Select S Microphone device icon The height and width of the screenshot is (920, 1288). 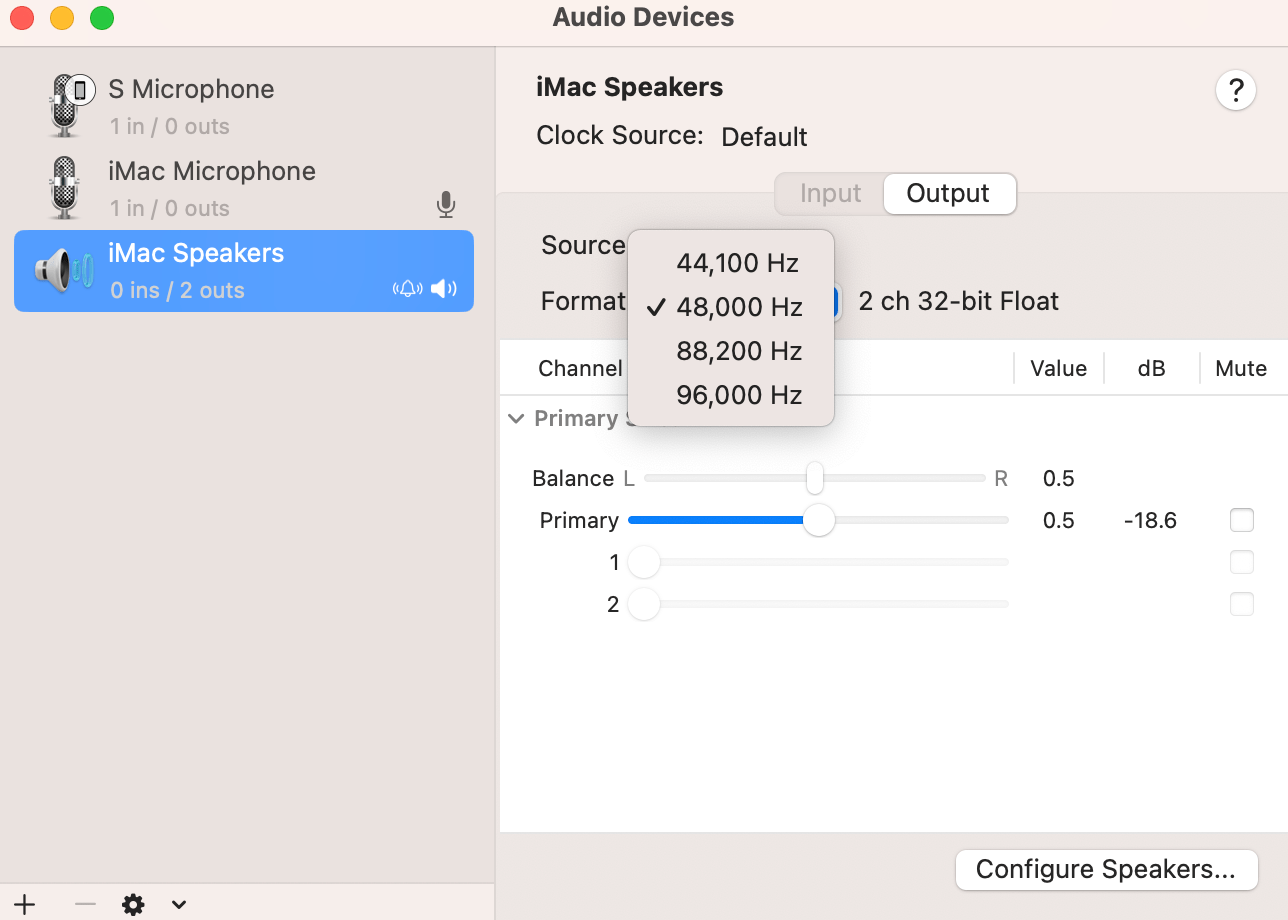pos(69,106)
